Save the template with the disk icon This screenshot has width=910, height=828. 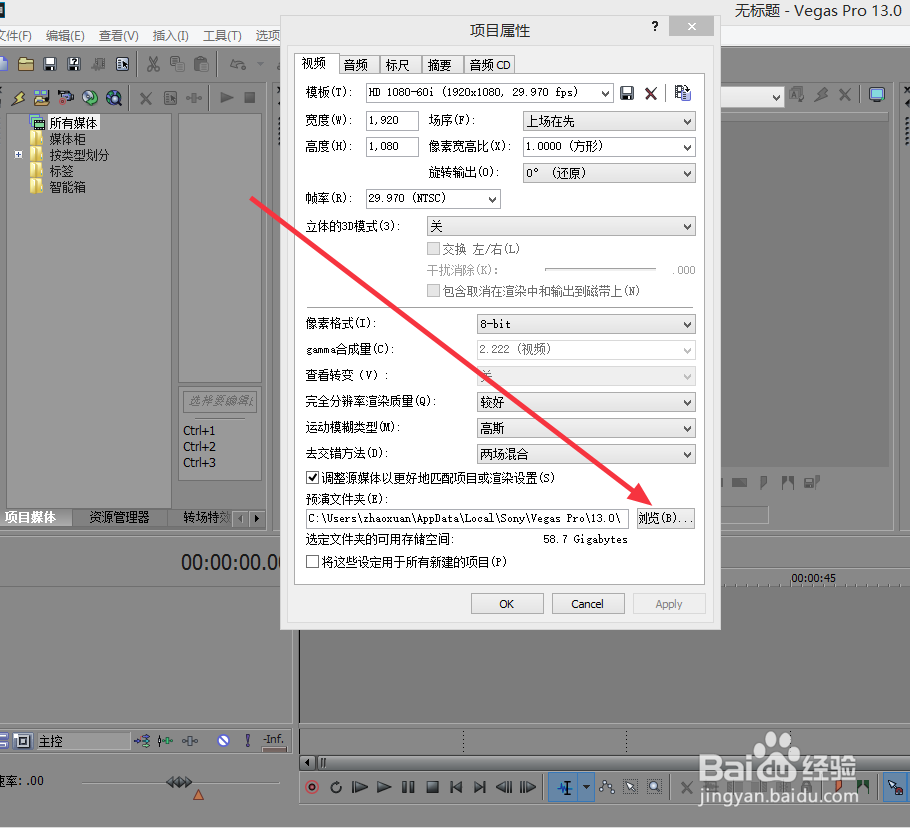627,93
